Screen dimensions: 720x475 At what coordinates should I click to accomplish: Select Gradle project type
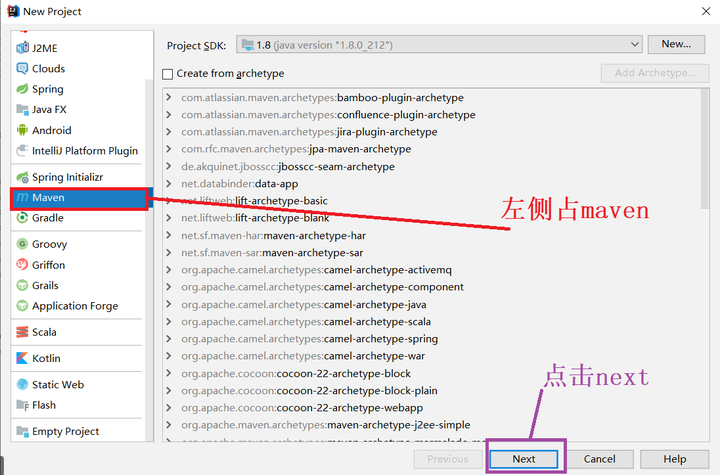pos(78,218)
